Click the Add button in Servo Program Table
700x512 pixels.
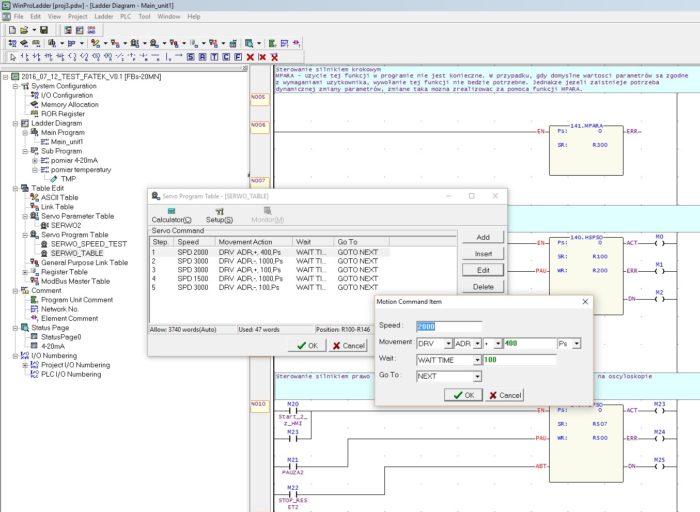pyautogui.click(x=483, y=237)
